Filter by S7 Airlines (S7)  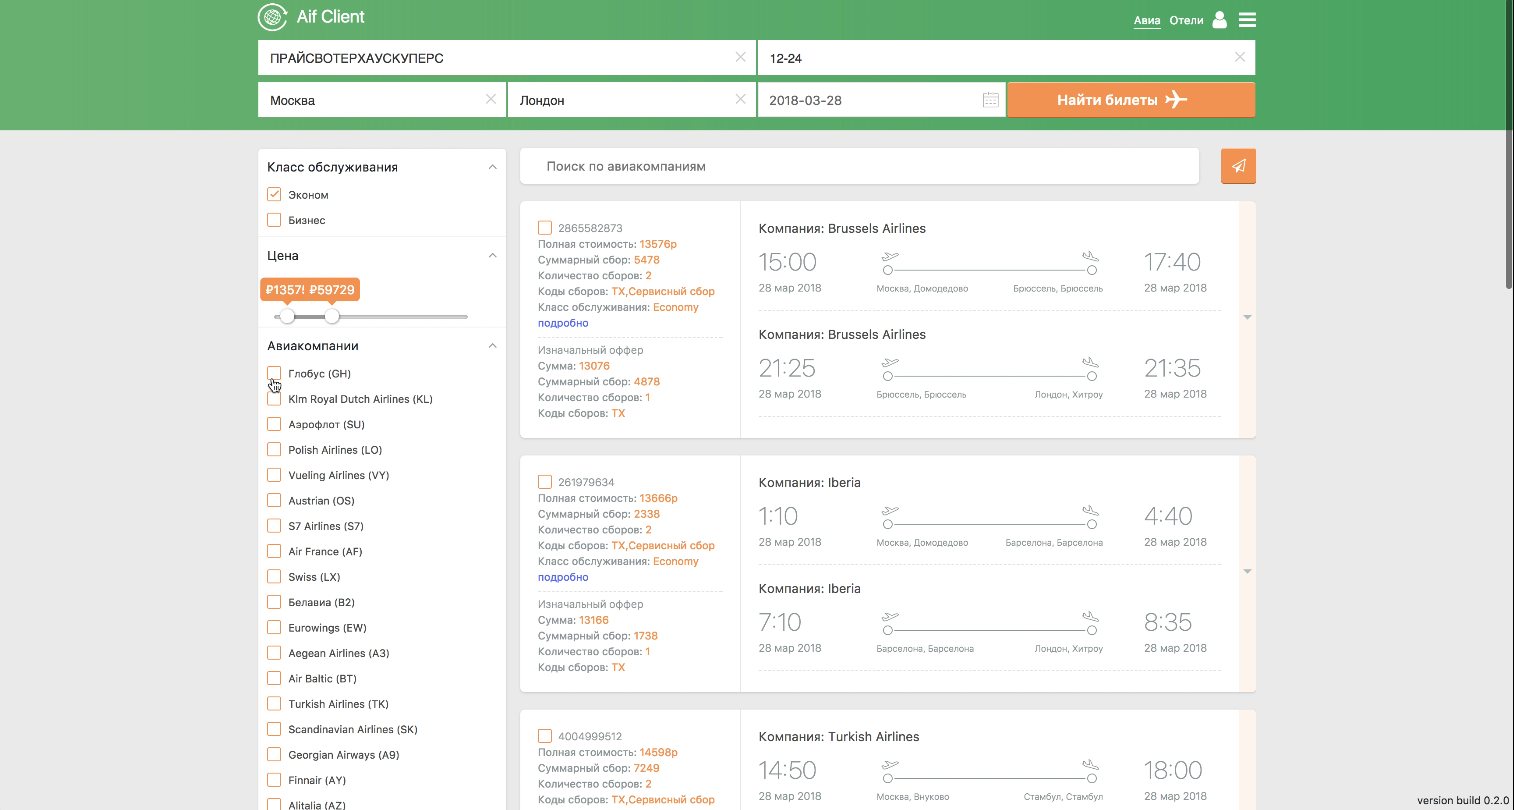coord(274,525)
